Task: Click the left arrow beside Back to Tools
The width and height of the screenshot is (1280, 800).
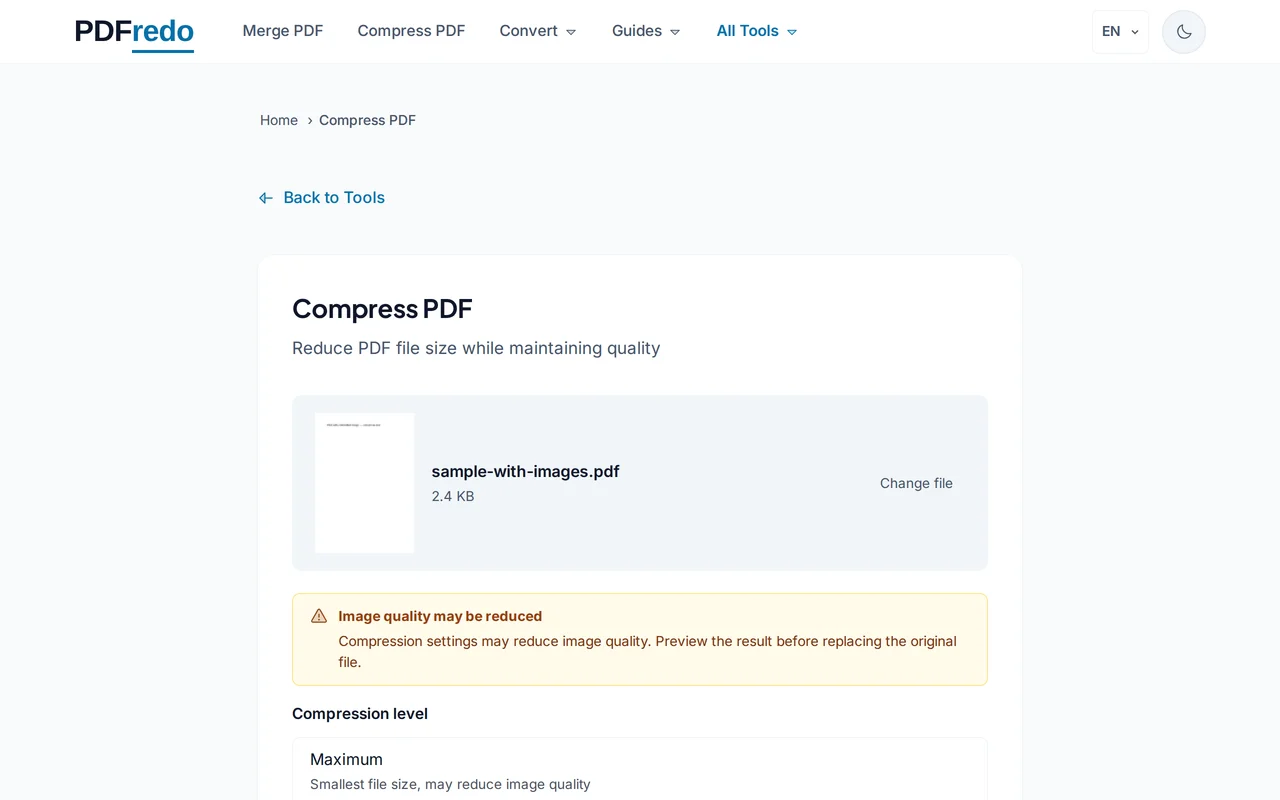Action: [265, 197]
